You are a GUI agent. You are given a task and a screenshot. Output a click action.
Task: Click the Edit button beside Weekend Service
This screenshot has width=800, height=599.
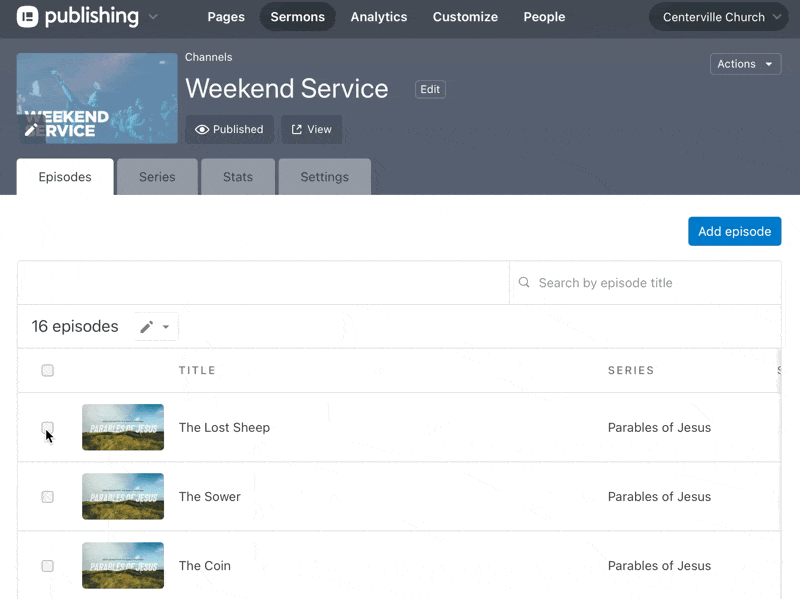[x=430, y=89]
